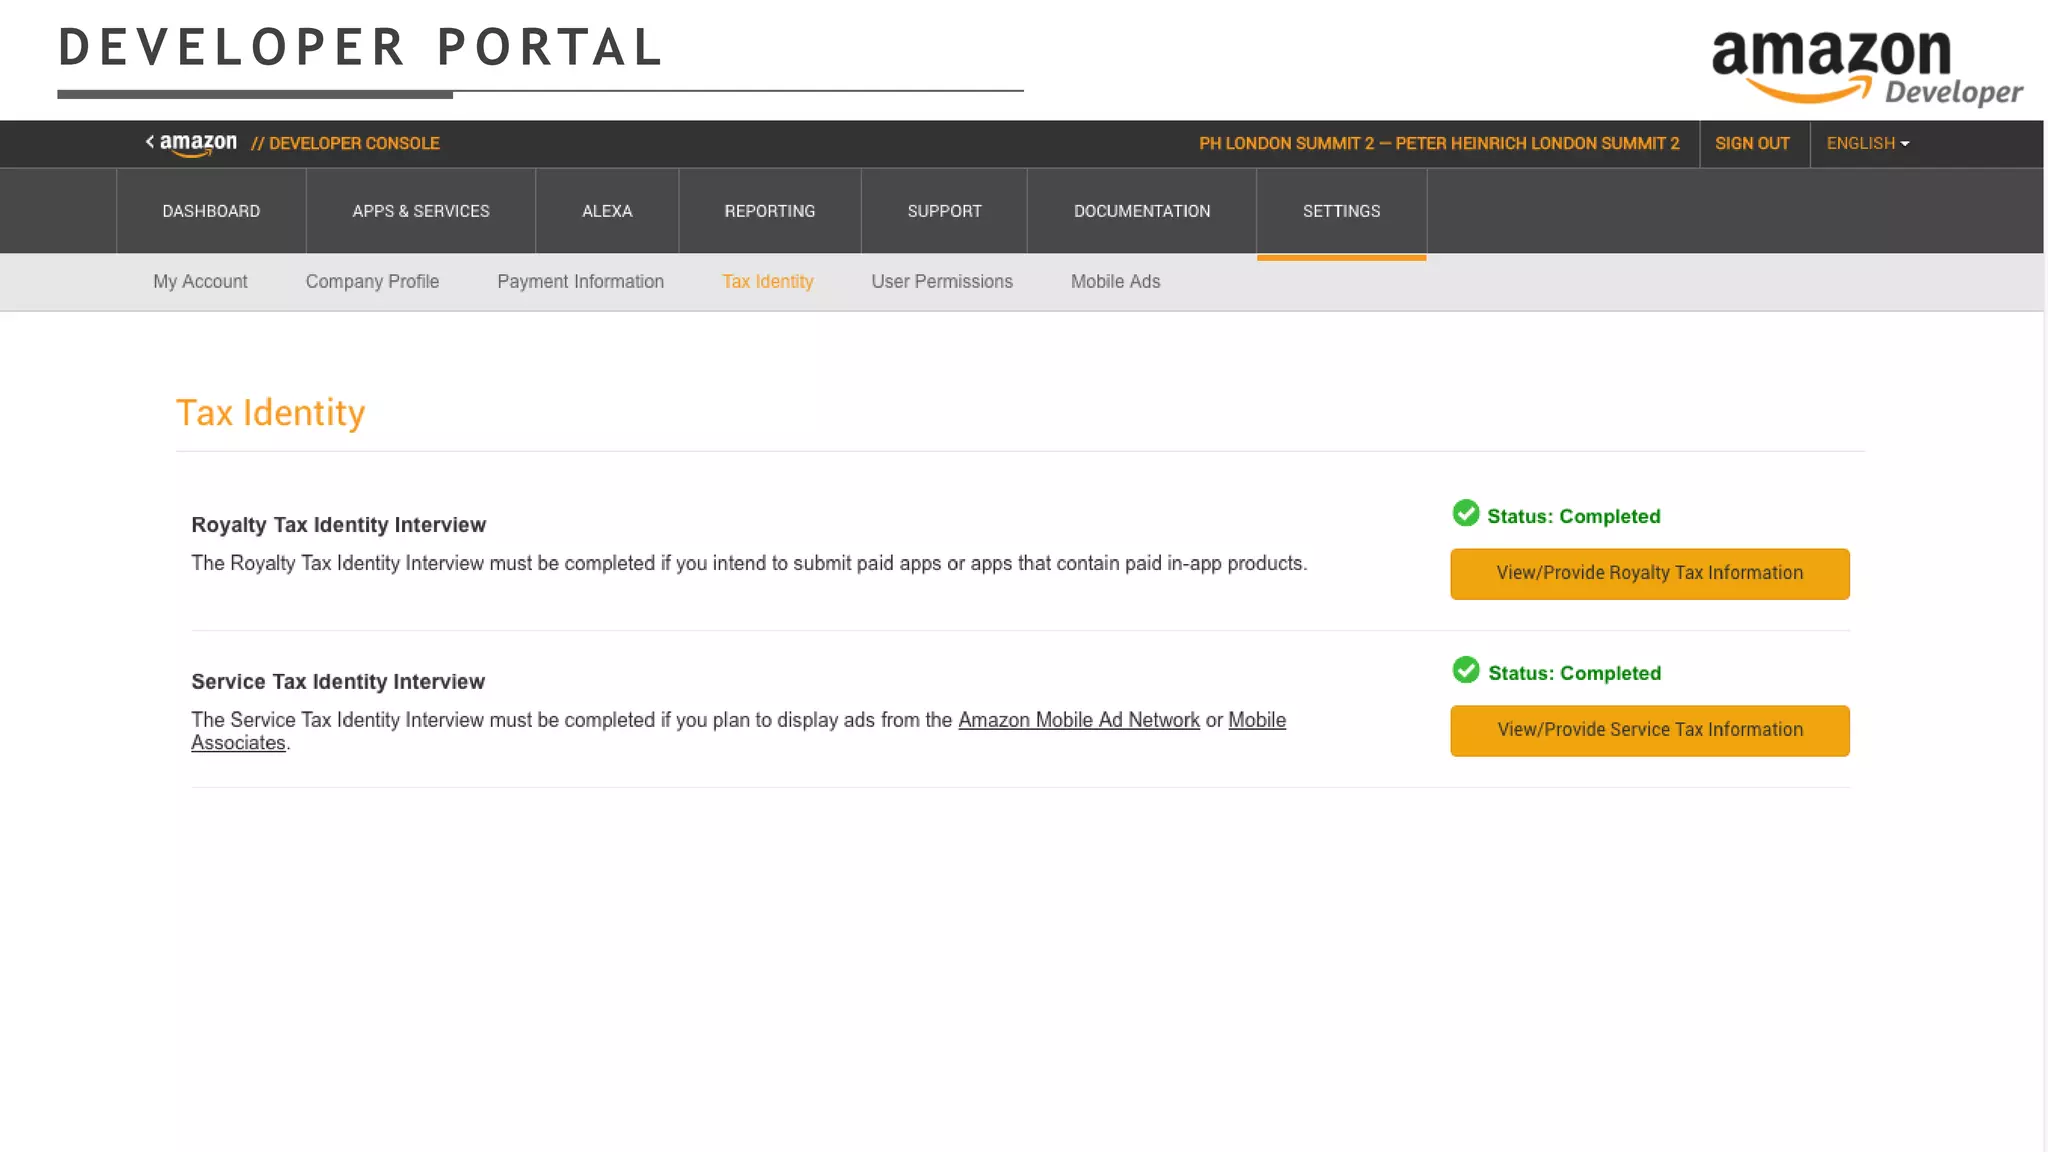The height and width of the screenshot is (1152, 2048).
Task: Click the Amazon Developer logo
Action: pos(1866,66)
